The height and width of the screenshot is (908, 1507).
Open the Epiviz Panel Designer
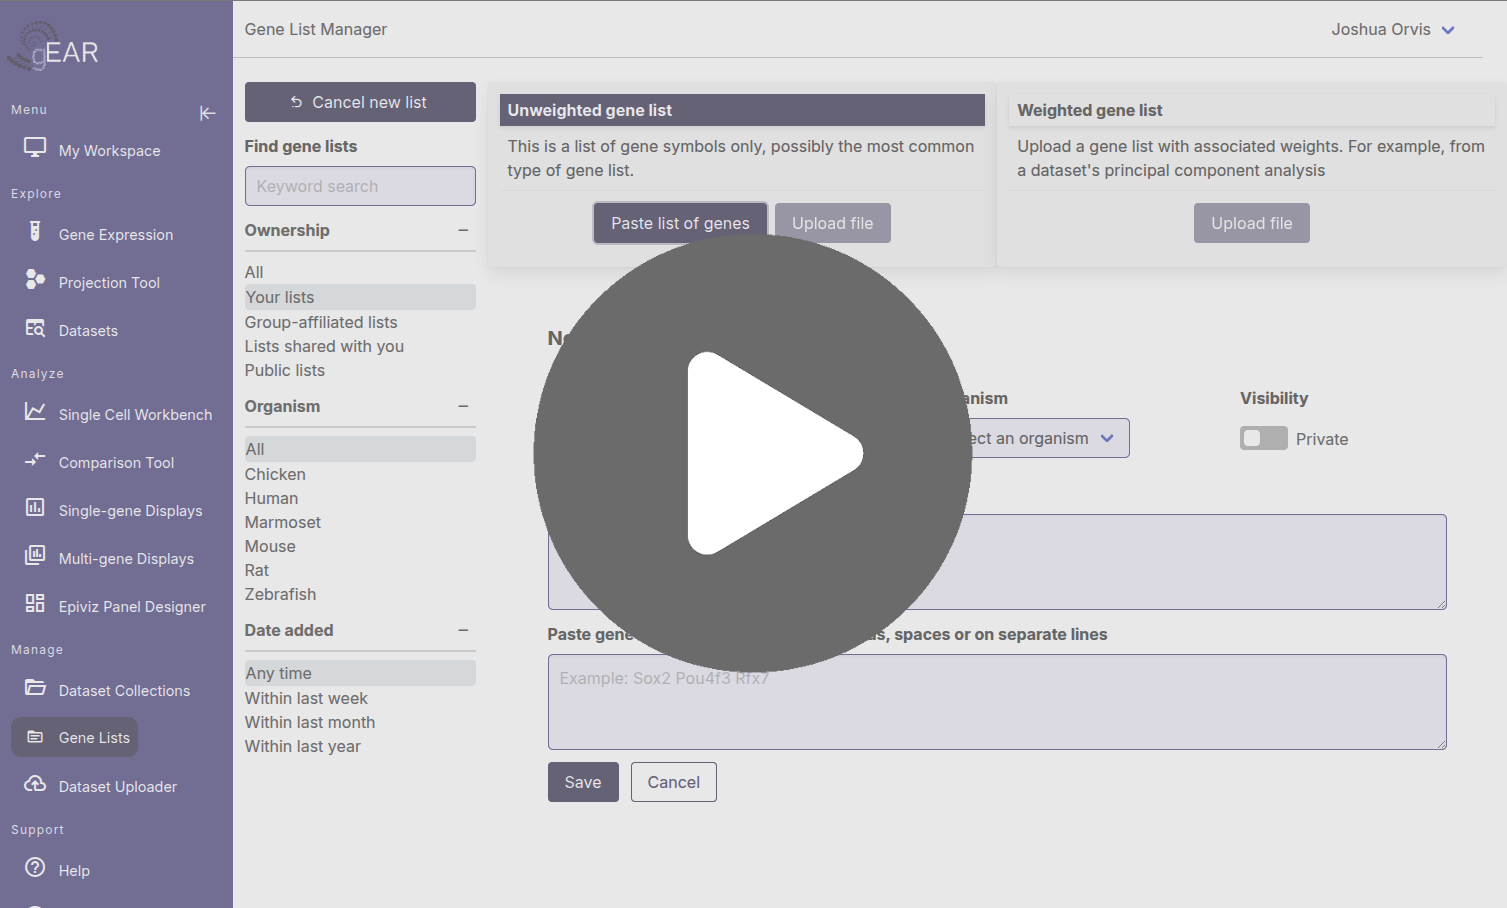(131, 606)
